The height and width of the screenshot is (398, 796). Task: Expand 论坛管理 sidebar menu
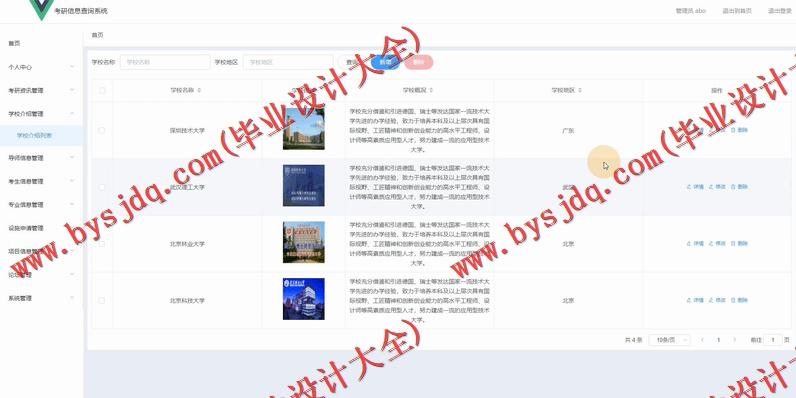point(41,275)
